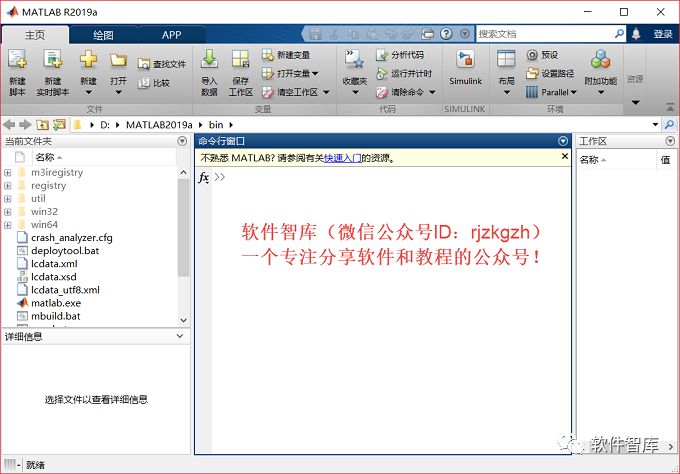Click the up one level folder icon

(42, 125)
